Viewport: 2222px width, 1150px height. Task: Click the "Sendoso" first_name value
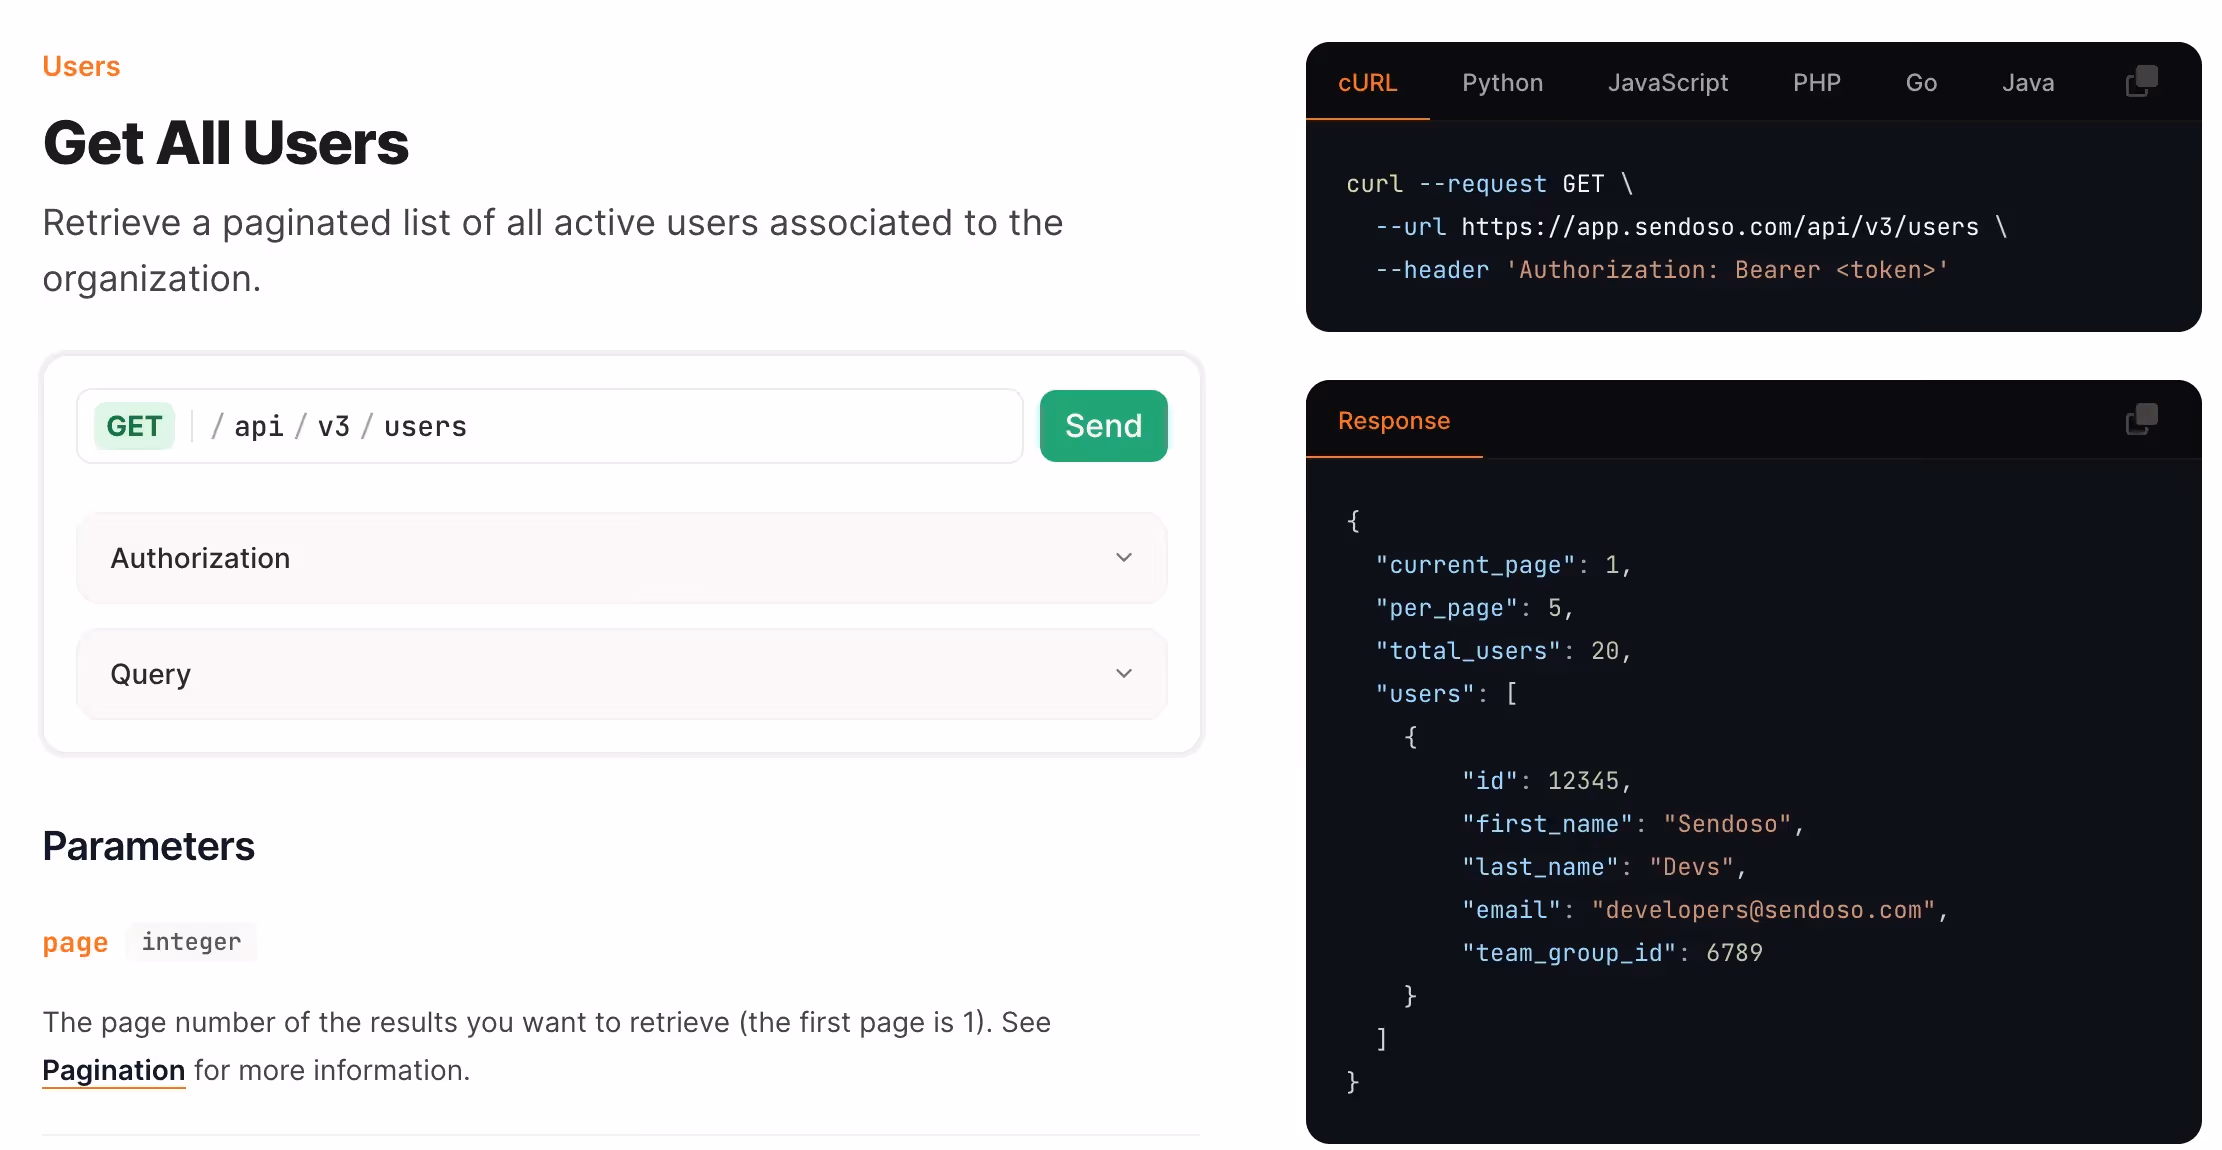coord(1727,824)
